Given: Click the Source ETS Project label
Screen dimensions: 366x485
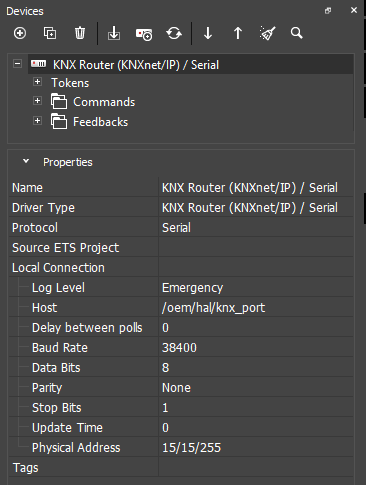Looking at the screenshot, I should [65, 248].
